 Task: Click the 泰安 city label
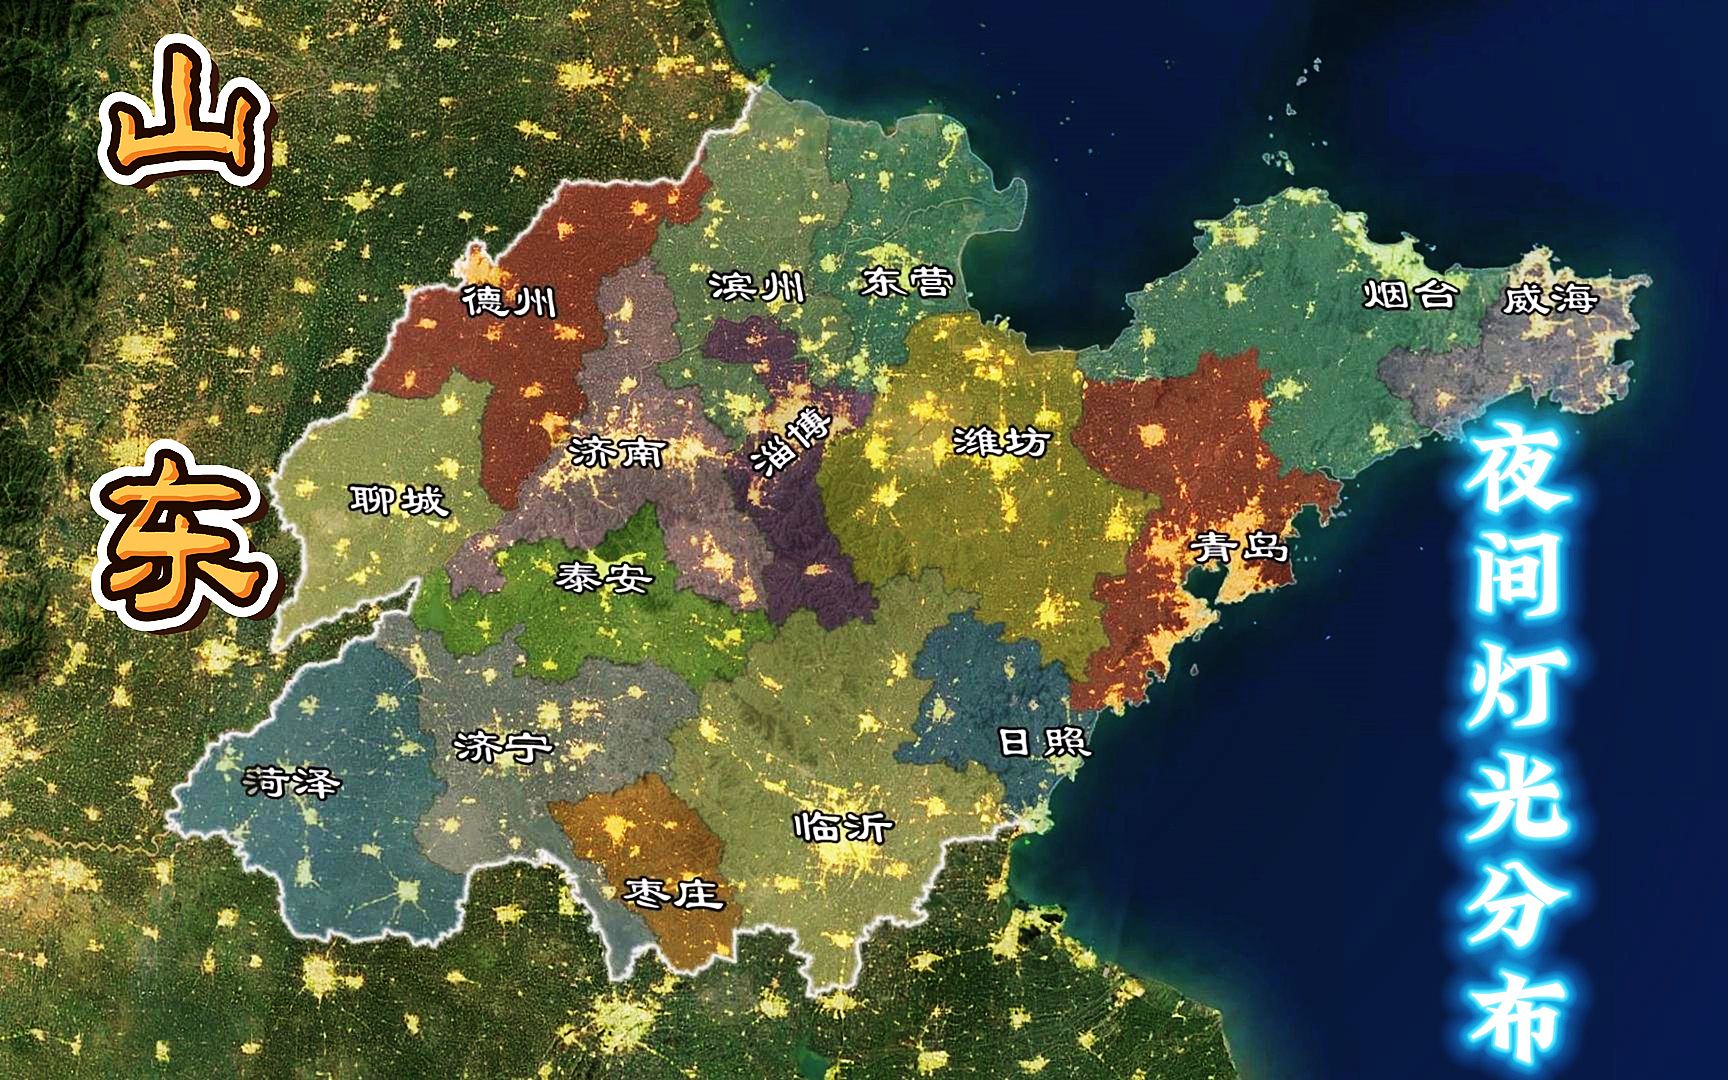point(605,577)
